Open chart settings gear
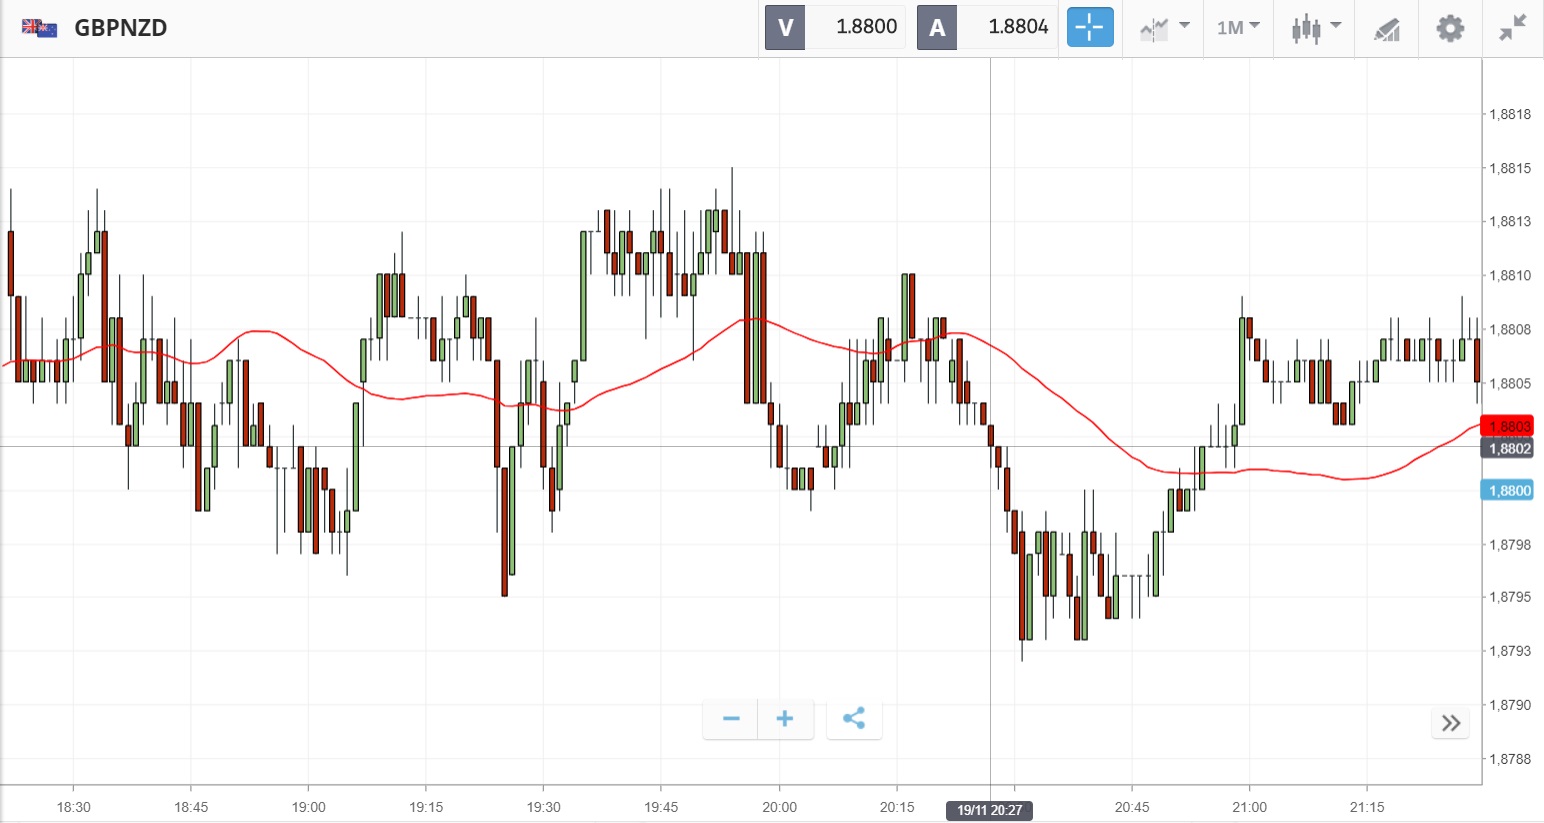The height and width of the screenshot is (823, 1544). [x=1450, y=27]
